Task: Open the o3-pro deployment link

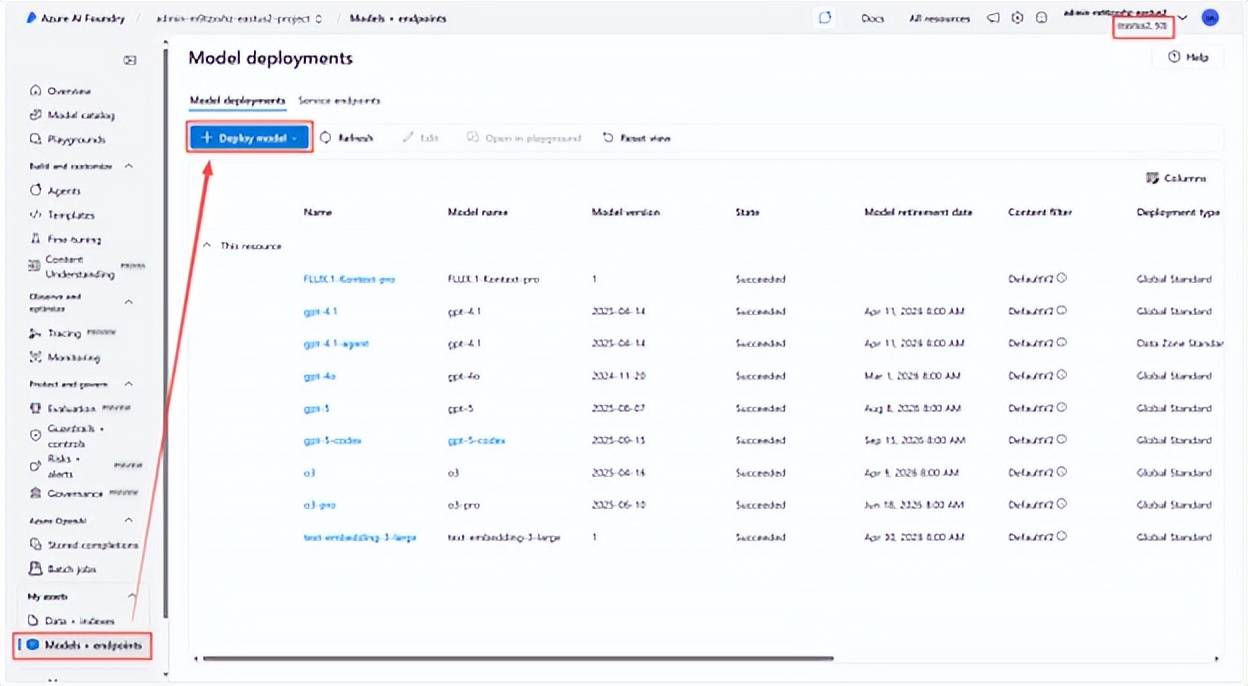Action: pos(318,505)
